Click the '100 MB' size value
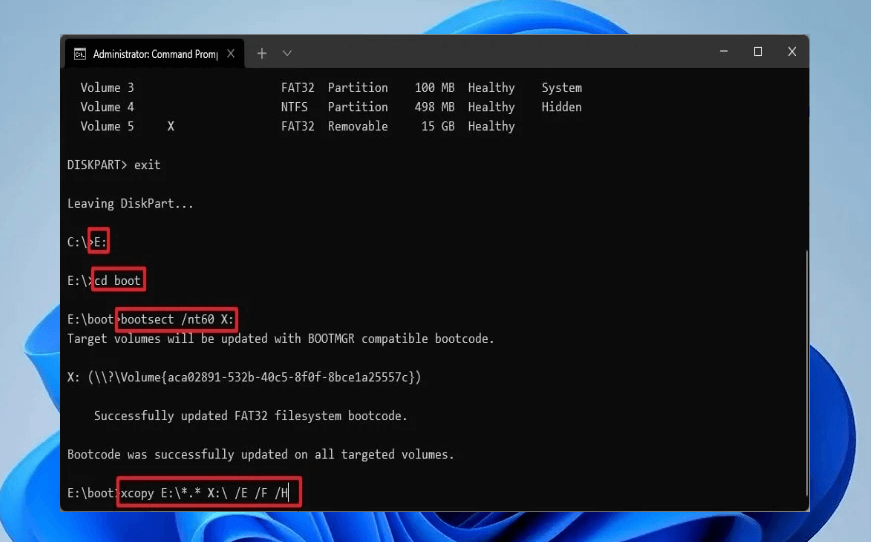Viewport: 871px width, 542px height. point(434,88)
